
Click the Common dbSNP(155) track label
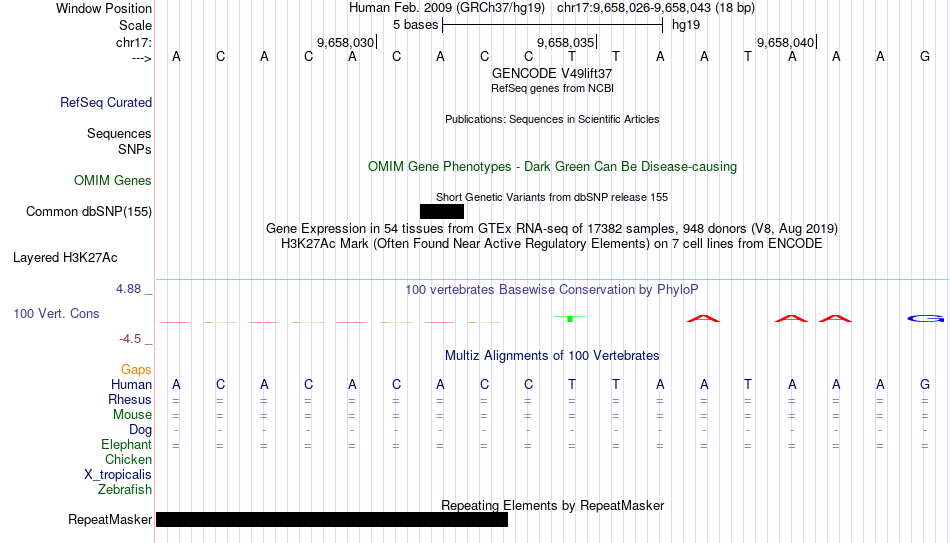tap(89, 212)
